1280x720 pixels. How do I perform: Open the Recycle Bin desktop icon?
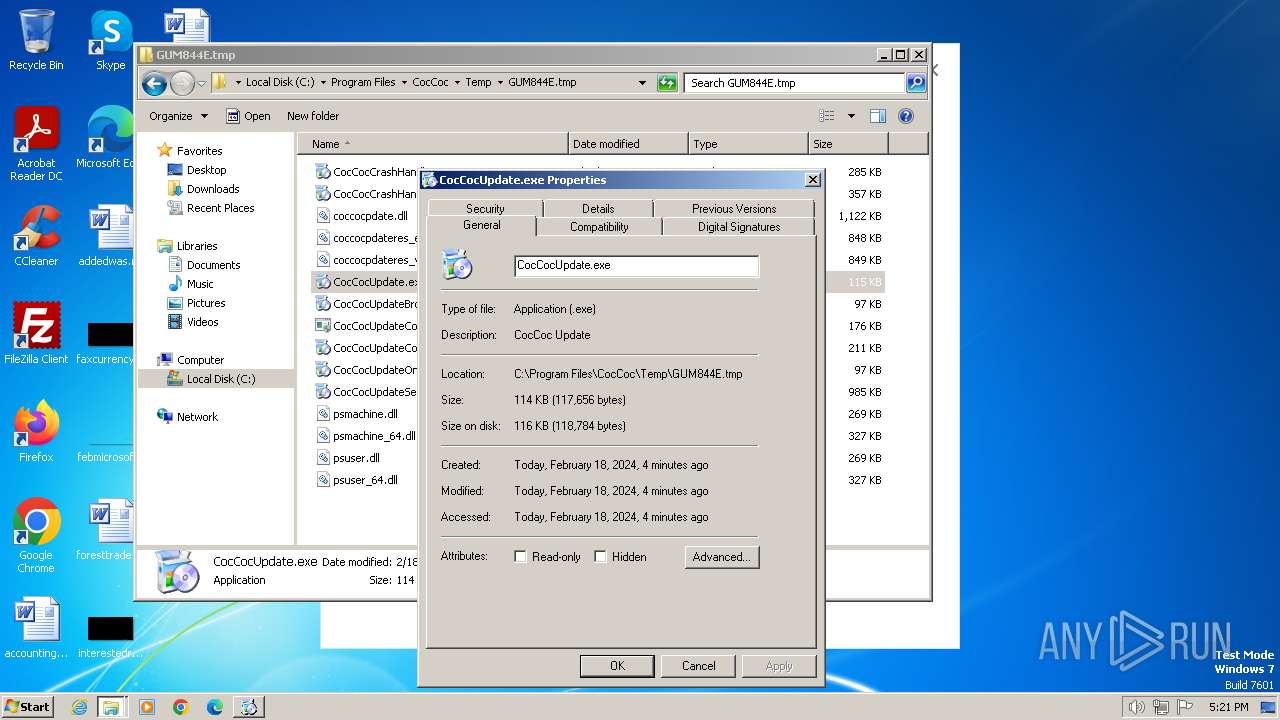coord(36,39)
